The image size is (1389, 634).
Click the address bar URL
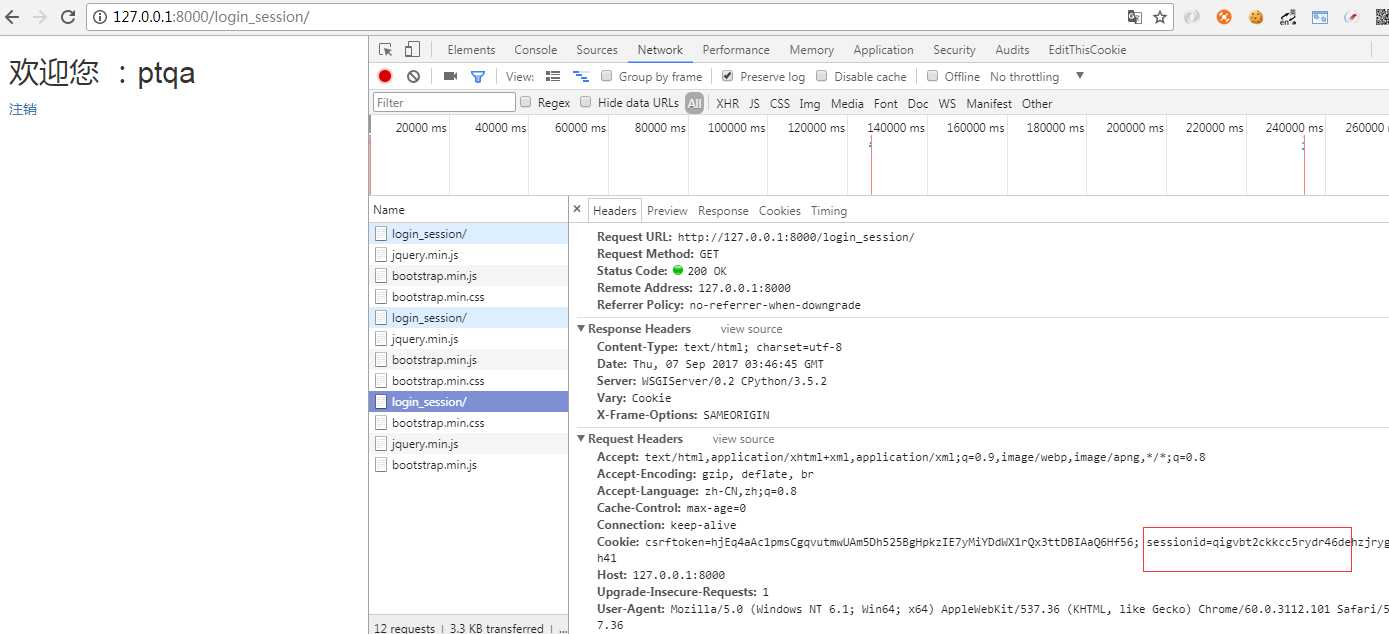[211, 17]
